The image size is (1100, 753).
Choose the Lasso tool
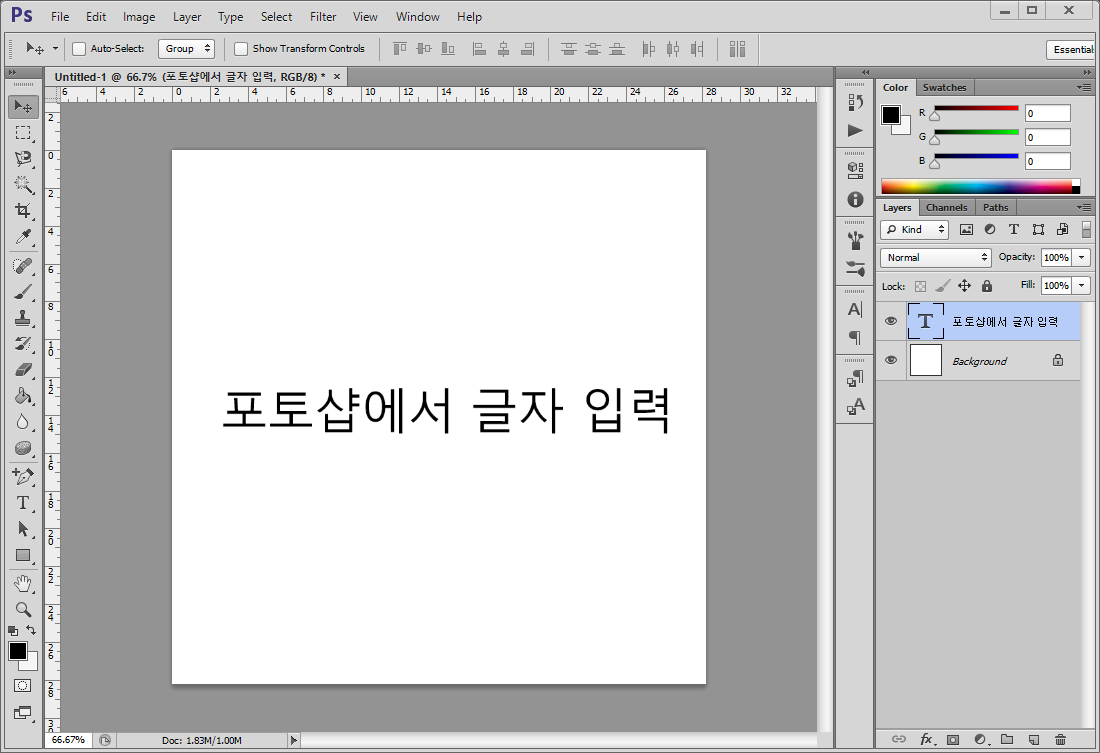[x=23, y=159]
